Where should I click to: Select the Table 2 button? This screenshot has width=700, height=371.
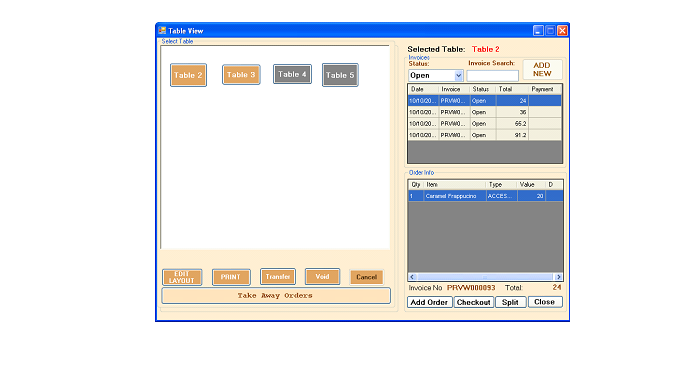188,75
